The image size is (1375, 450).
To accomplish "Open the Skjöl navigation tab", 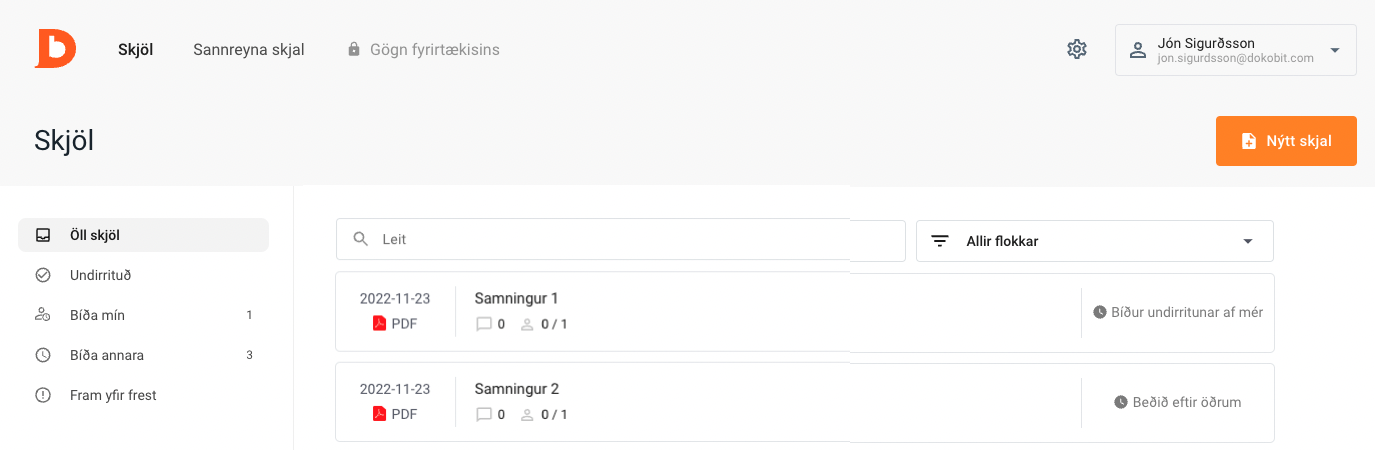I will pyautogui.click(x=135, y=49).
